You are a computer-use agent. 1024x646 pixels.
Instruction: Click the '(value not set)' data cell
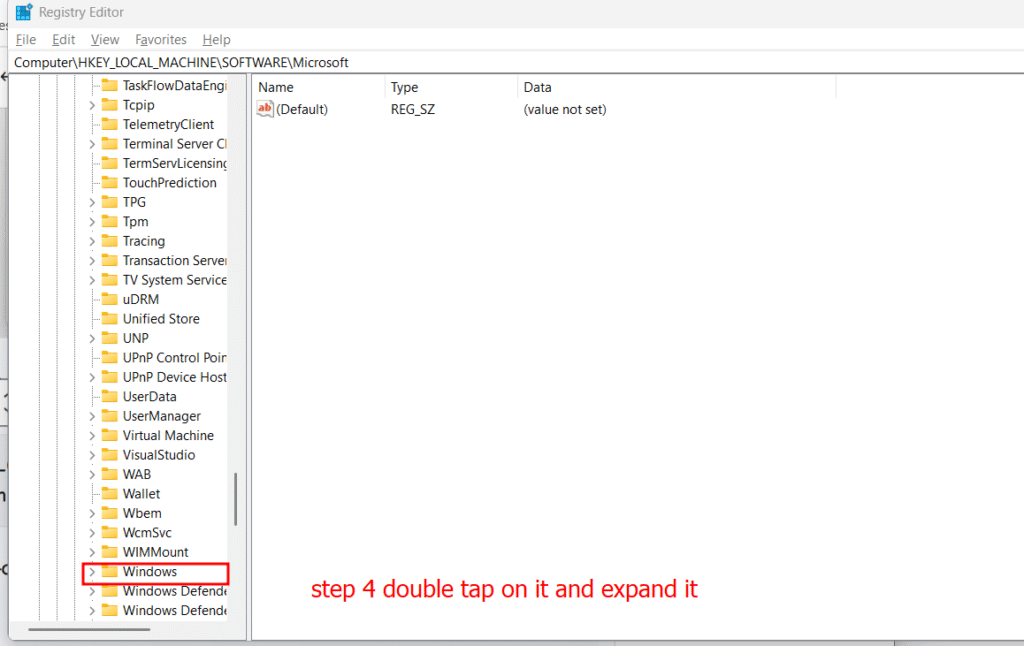[x=565, y=109]
